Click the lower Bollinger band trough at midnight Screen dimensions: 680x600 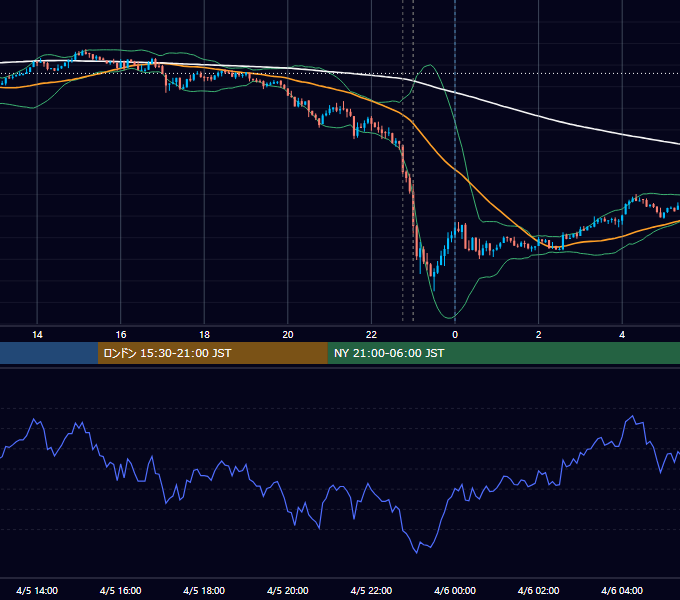click(450, 318)
